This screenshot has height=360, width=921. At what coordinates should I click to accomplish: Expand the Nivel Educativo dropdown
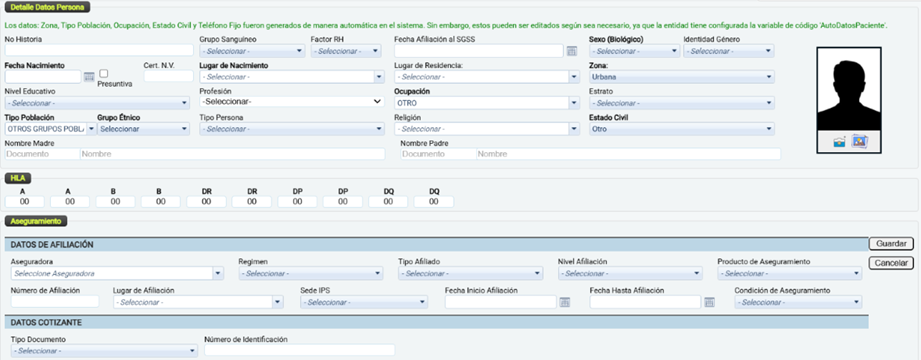(x=97, y=103)
